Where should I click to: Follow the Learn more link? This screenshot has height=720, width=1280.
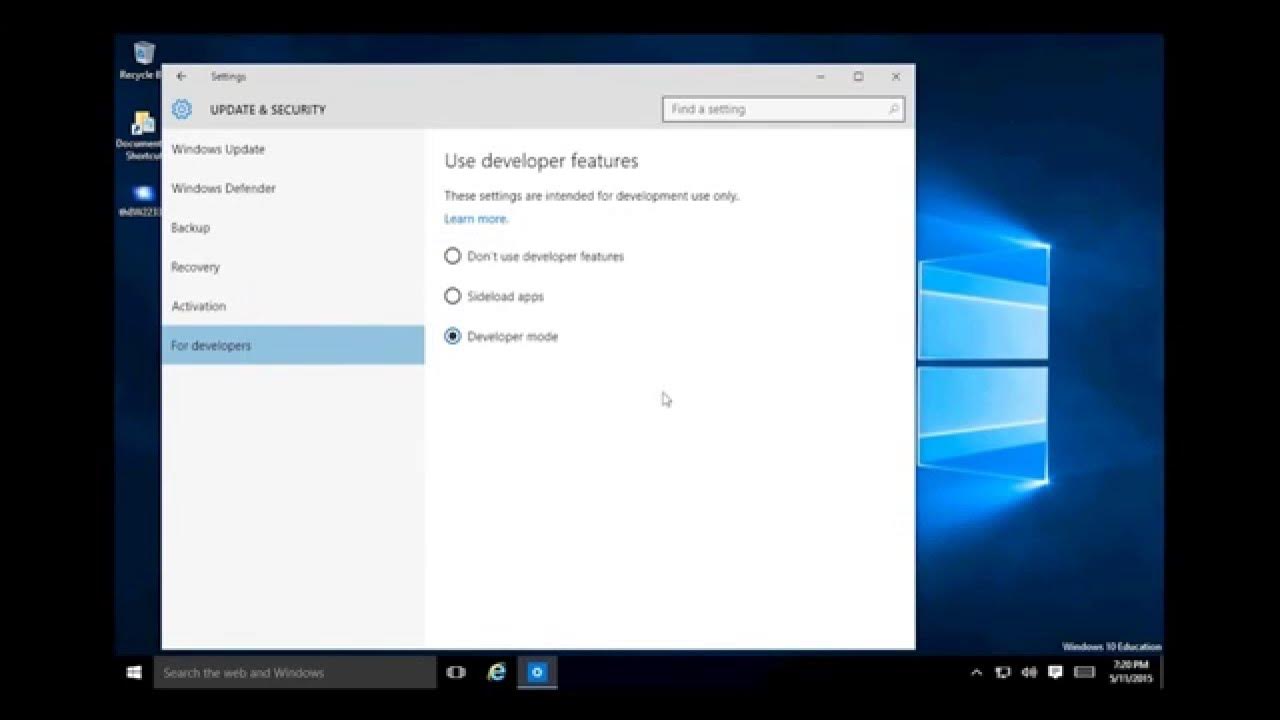click(476, 219)
